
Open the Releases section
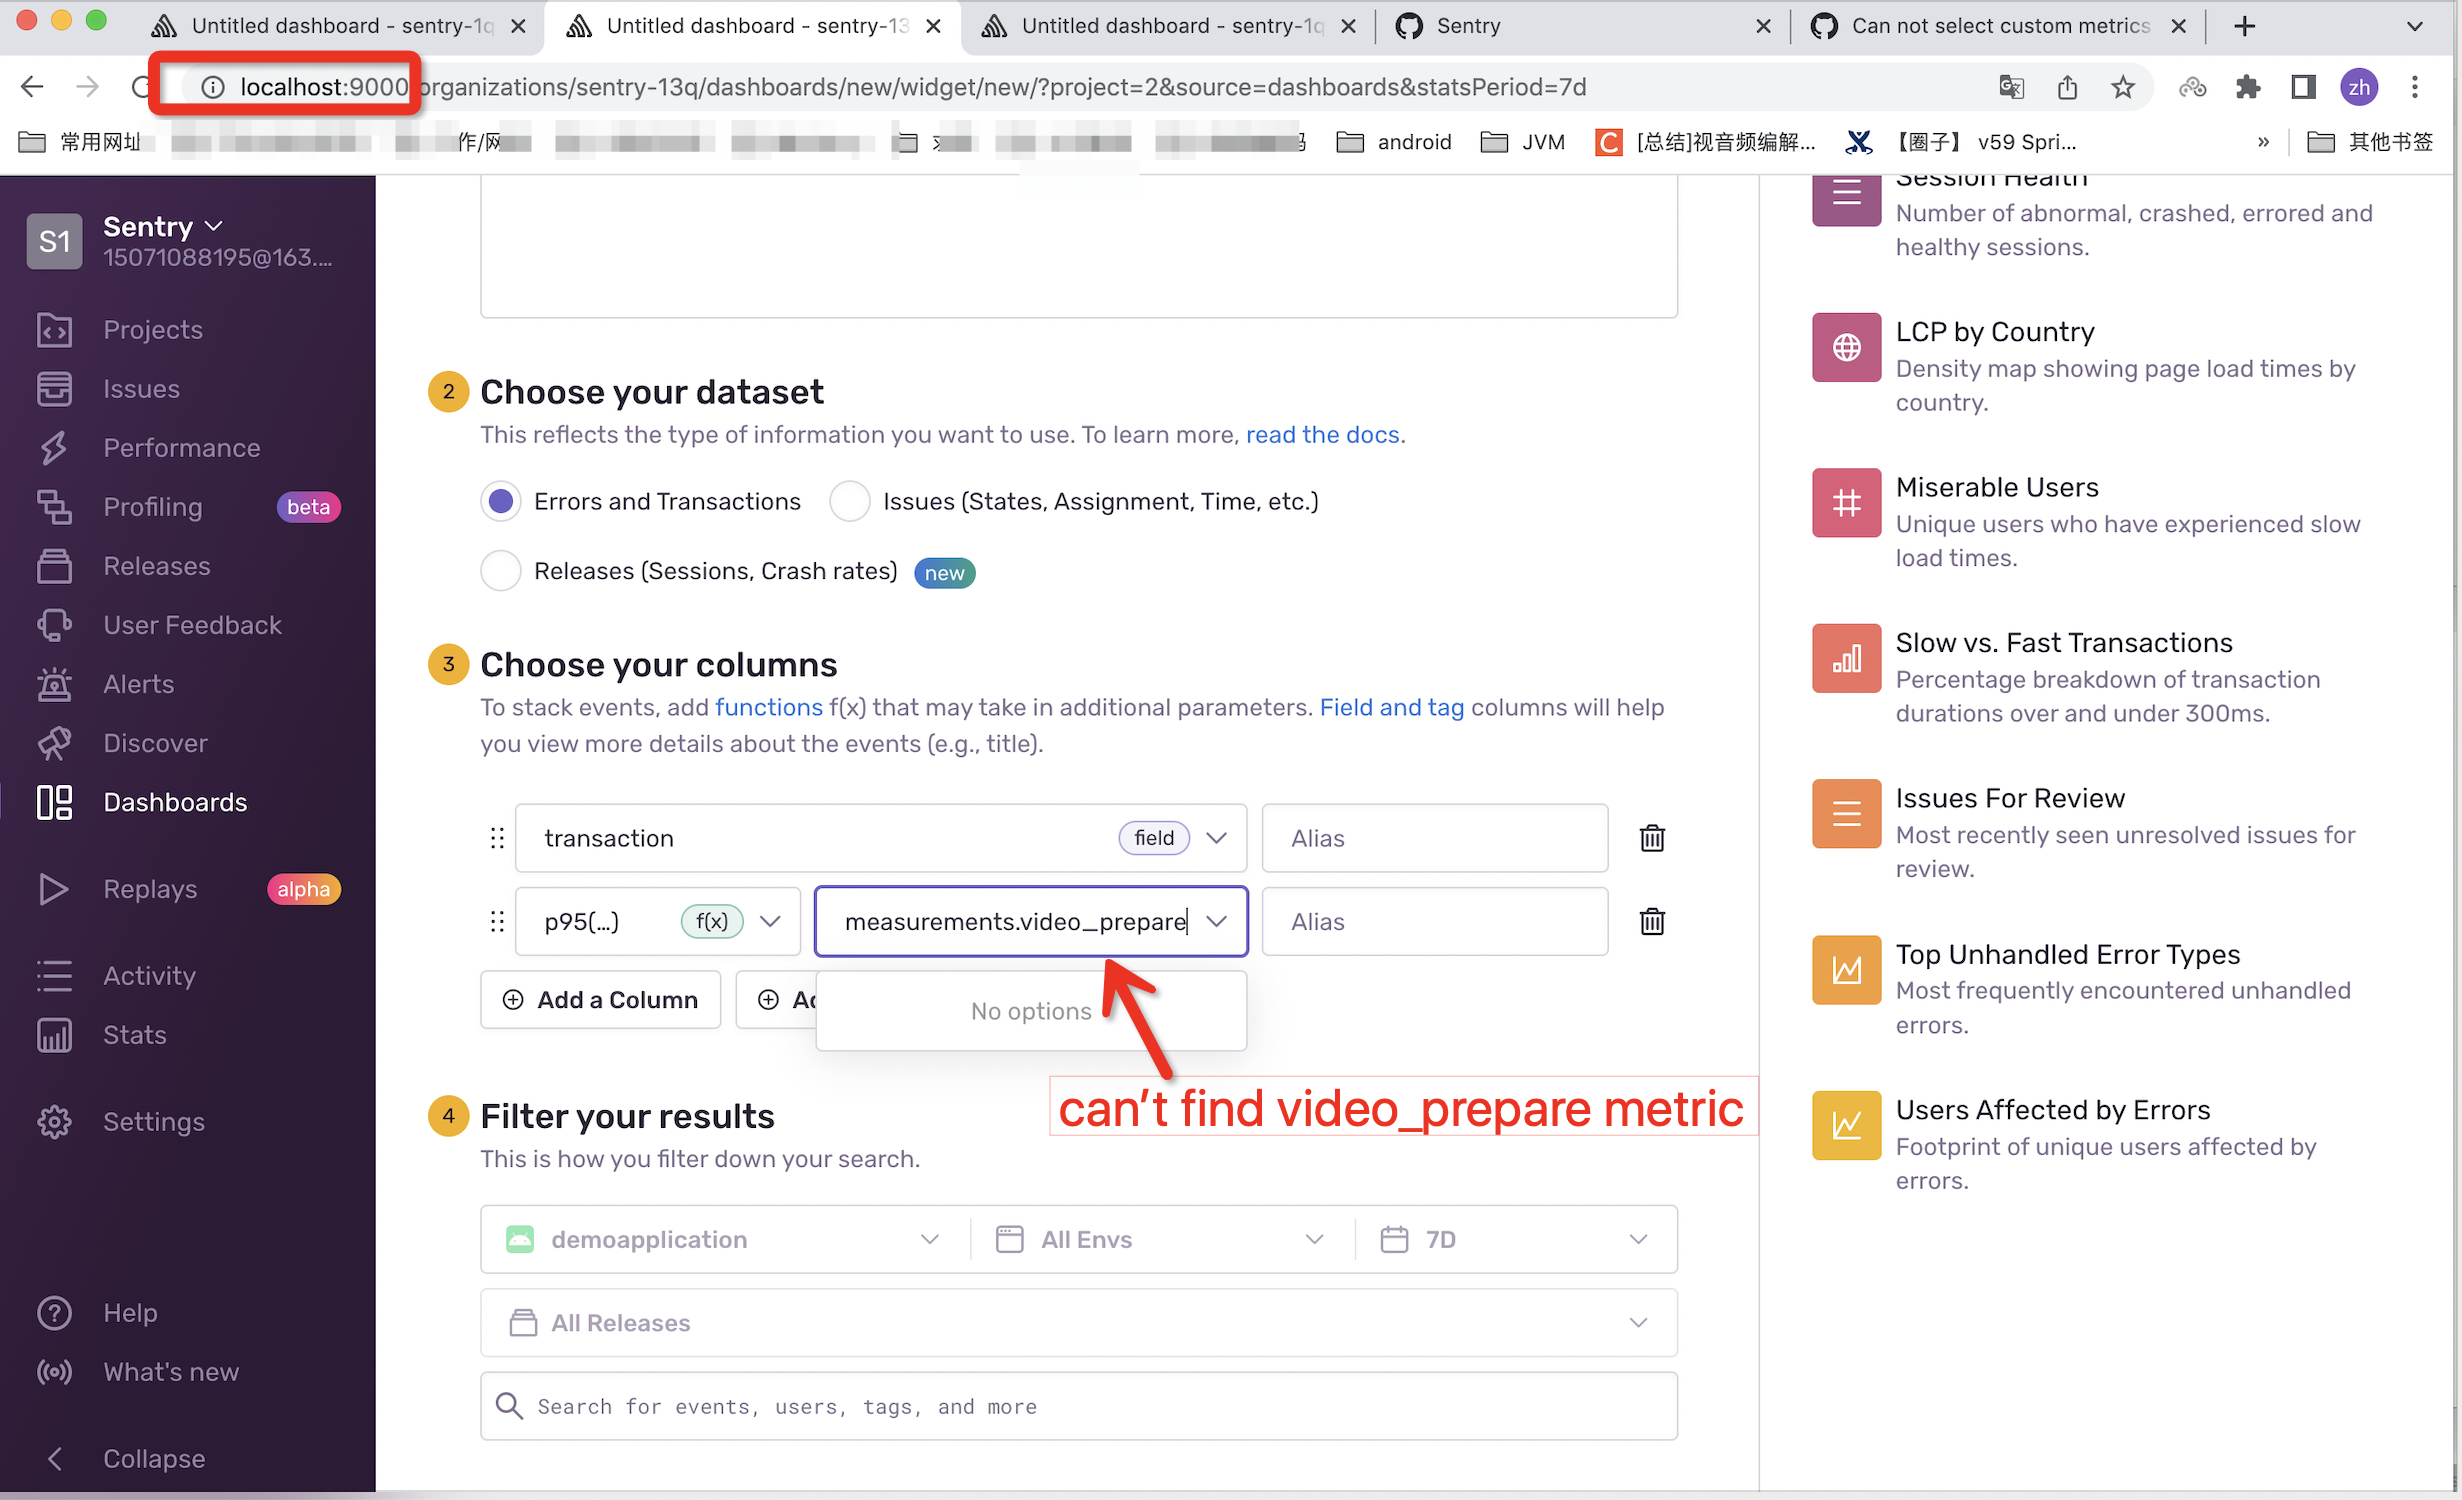click(x=156, y=565)
